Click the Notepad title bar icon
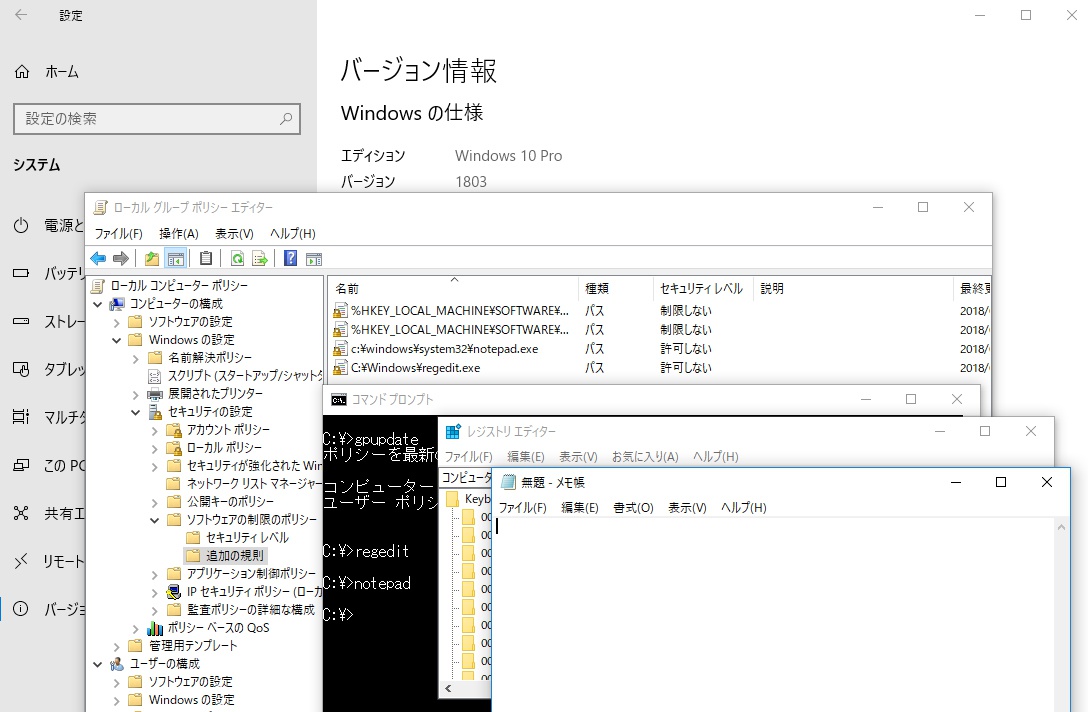The width and height of the screenshot is (1088, 712). [509, 482]
